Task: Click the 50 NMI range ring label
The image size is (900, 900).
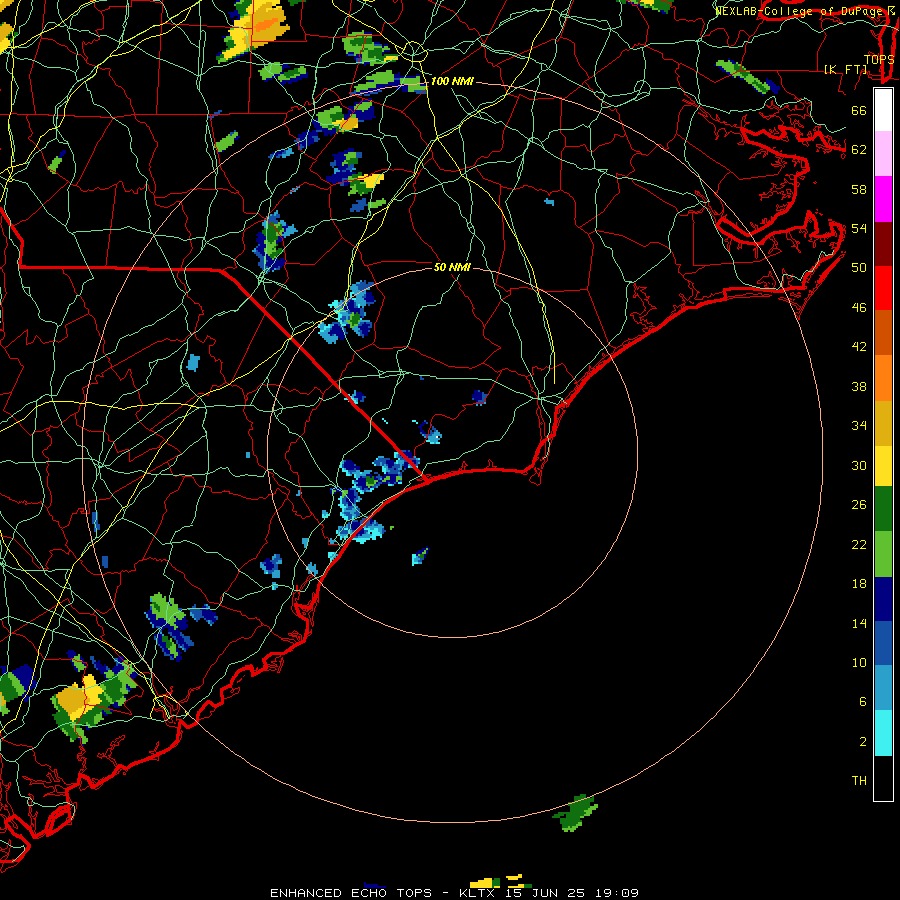Action: coord(452,267)
